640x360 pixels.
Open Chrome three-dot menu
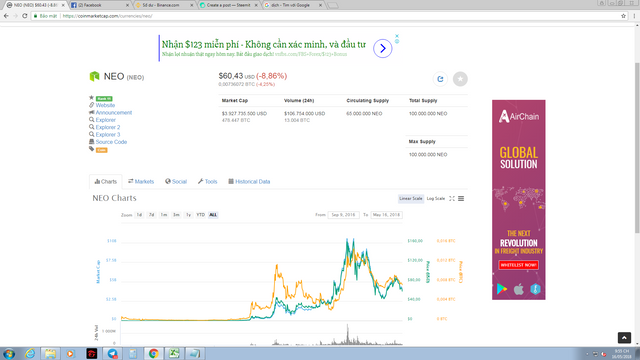point(634,16)
